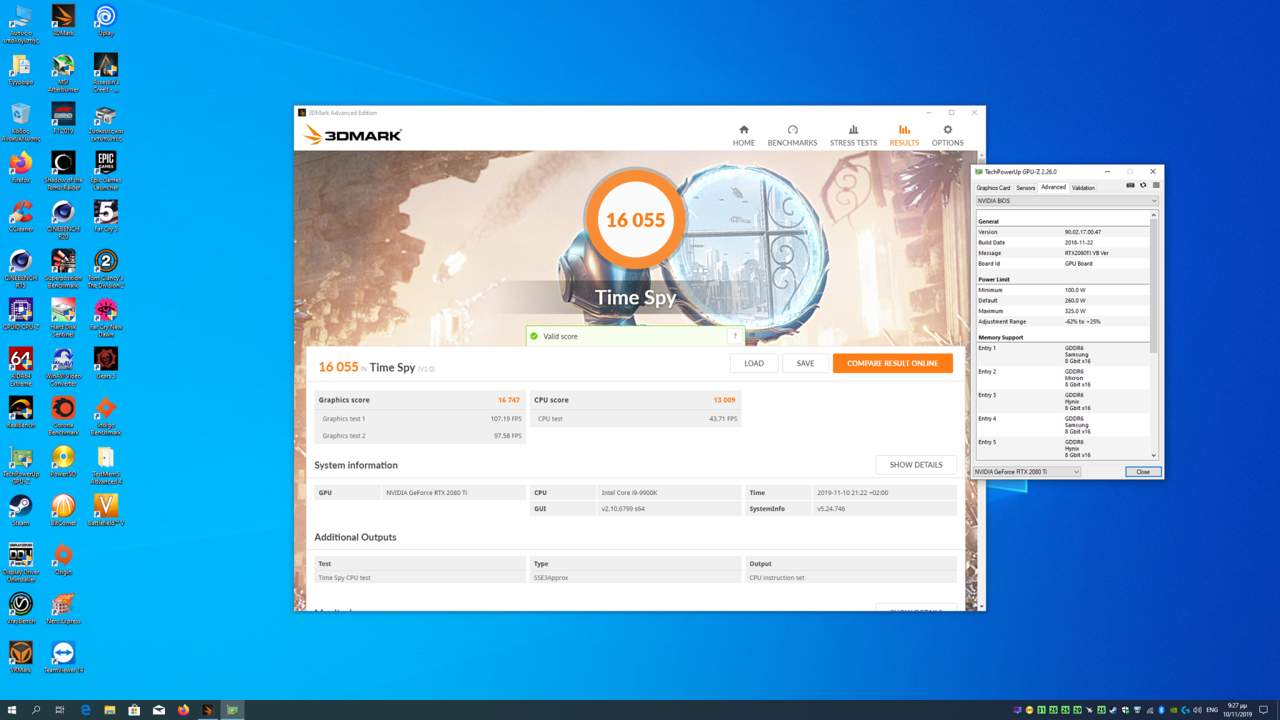Open the Stress Tests section
Screen dimensions: 1280x720
pos(853,136)
